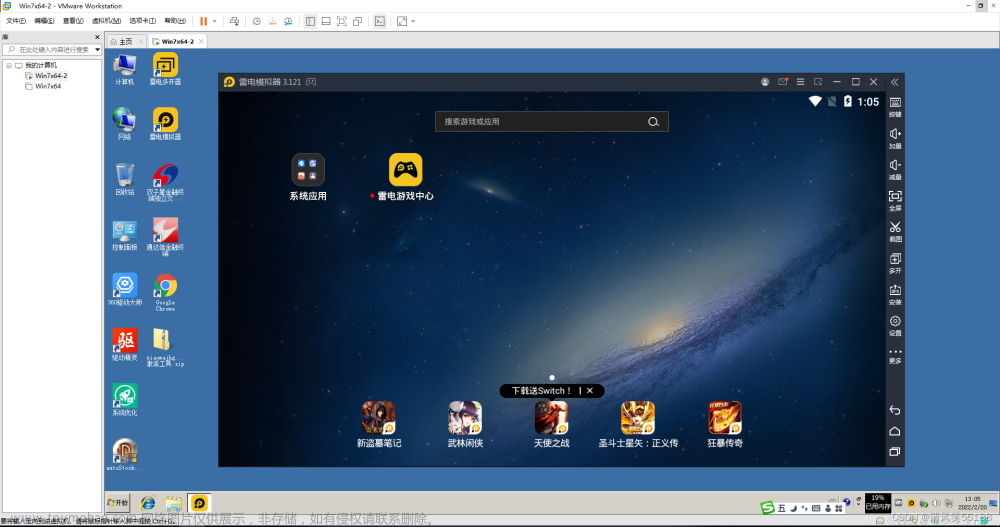Open the multi-instance (多开) tool

895,262
